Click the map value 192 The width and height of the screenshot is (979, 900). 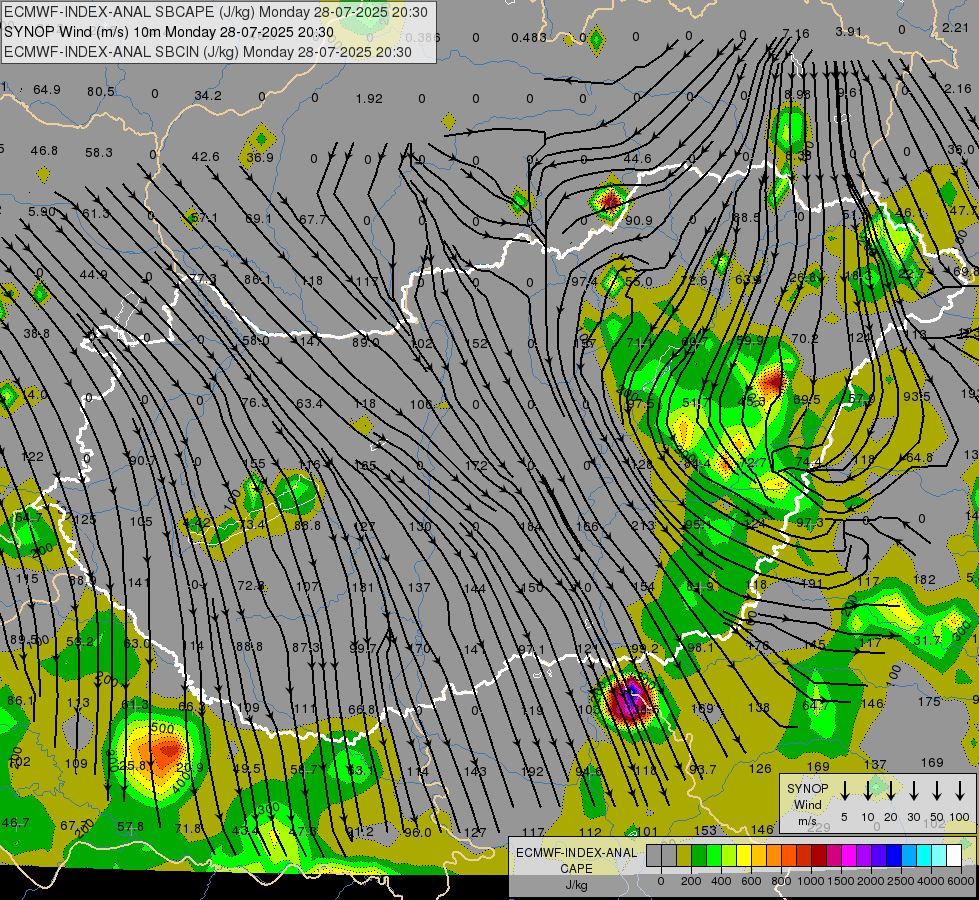point(532,771)
